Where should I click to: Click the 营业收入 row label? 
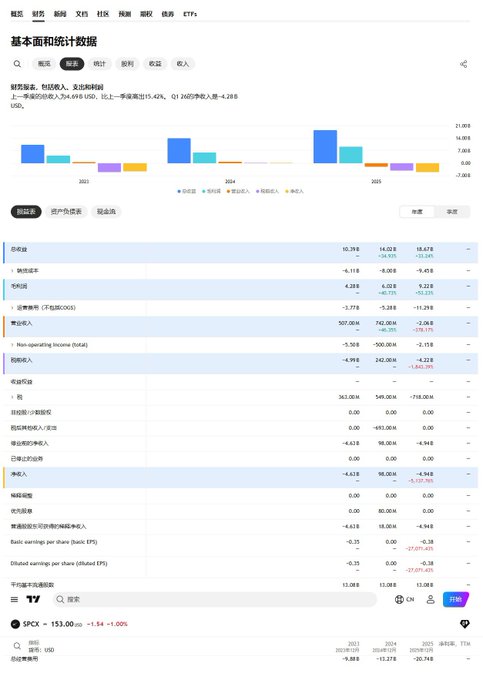click(x=21, y=323)
